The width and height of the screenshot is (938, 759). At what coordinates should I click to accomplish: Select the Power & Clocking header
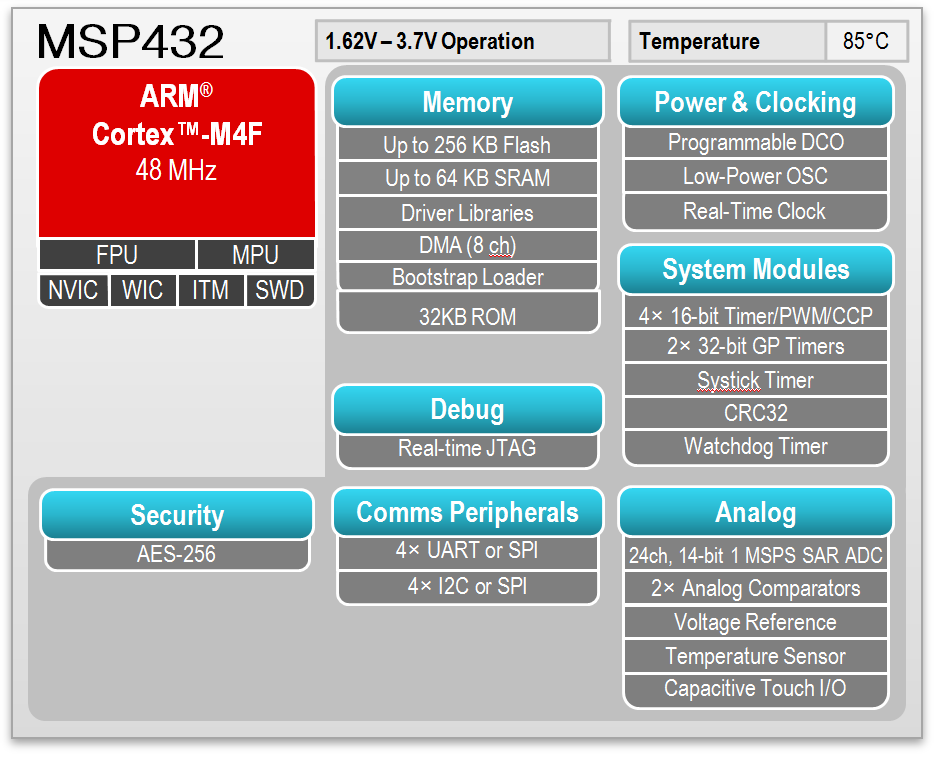pos(756,102)
